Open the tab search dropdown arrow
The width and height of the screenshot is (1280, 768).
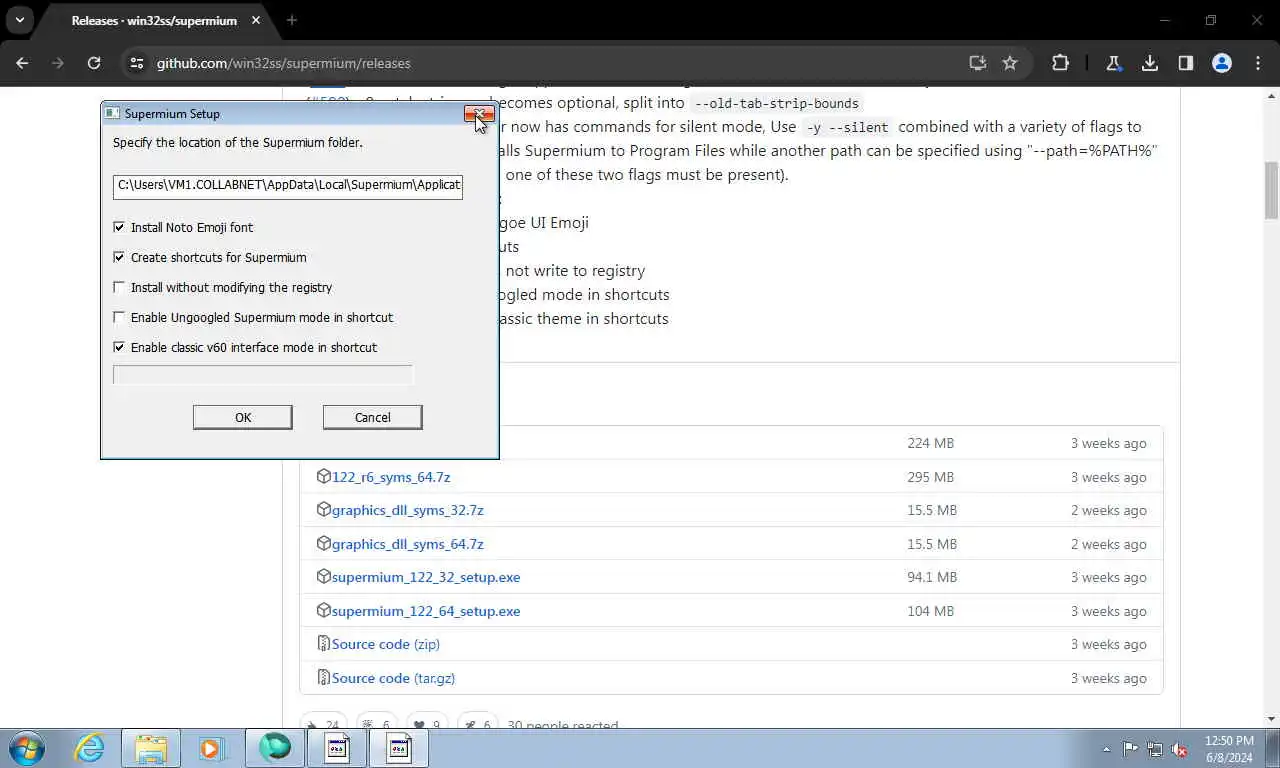(x=20, y=20)
